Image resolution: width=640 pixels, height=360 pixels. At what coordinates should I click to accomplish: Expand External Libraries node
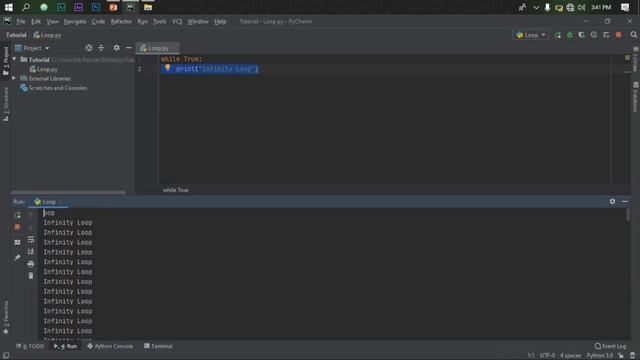click(15, 78)
